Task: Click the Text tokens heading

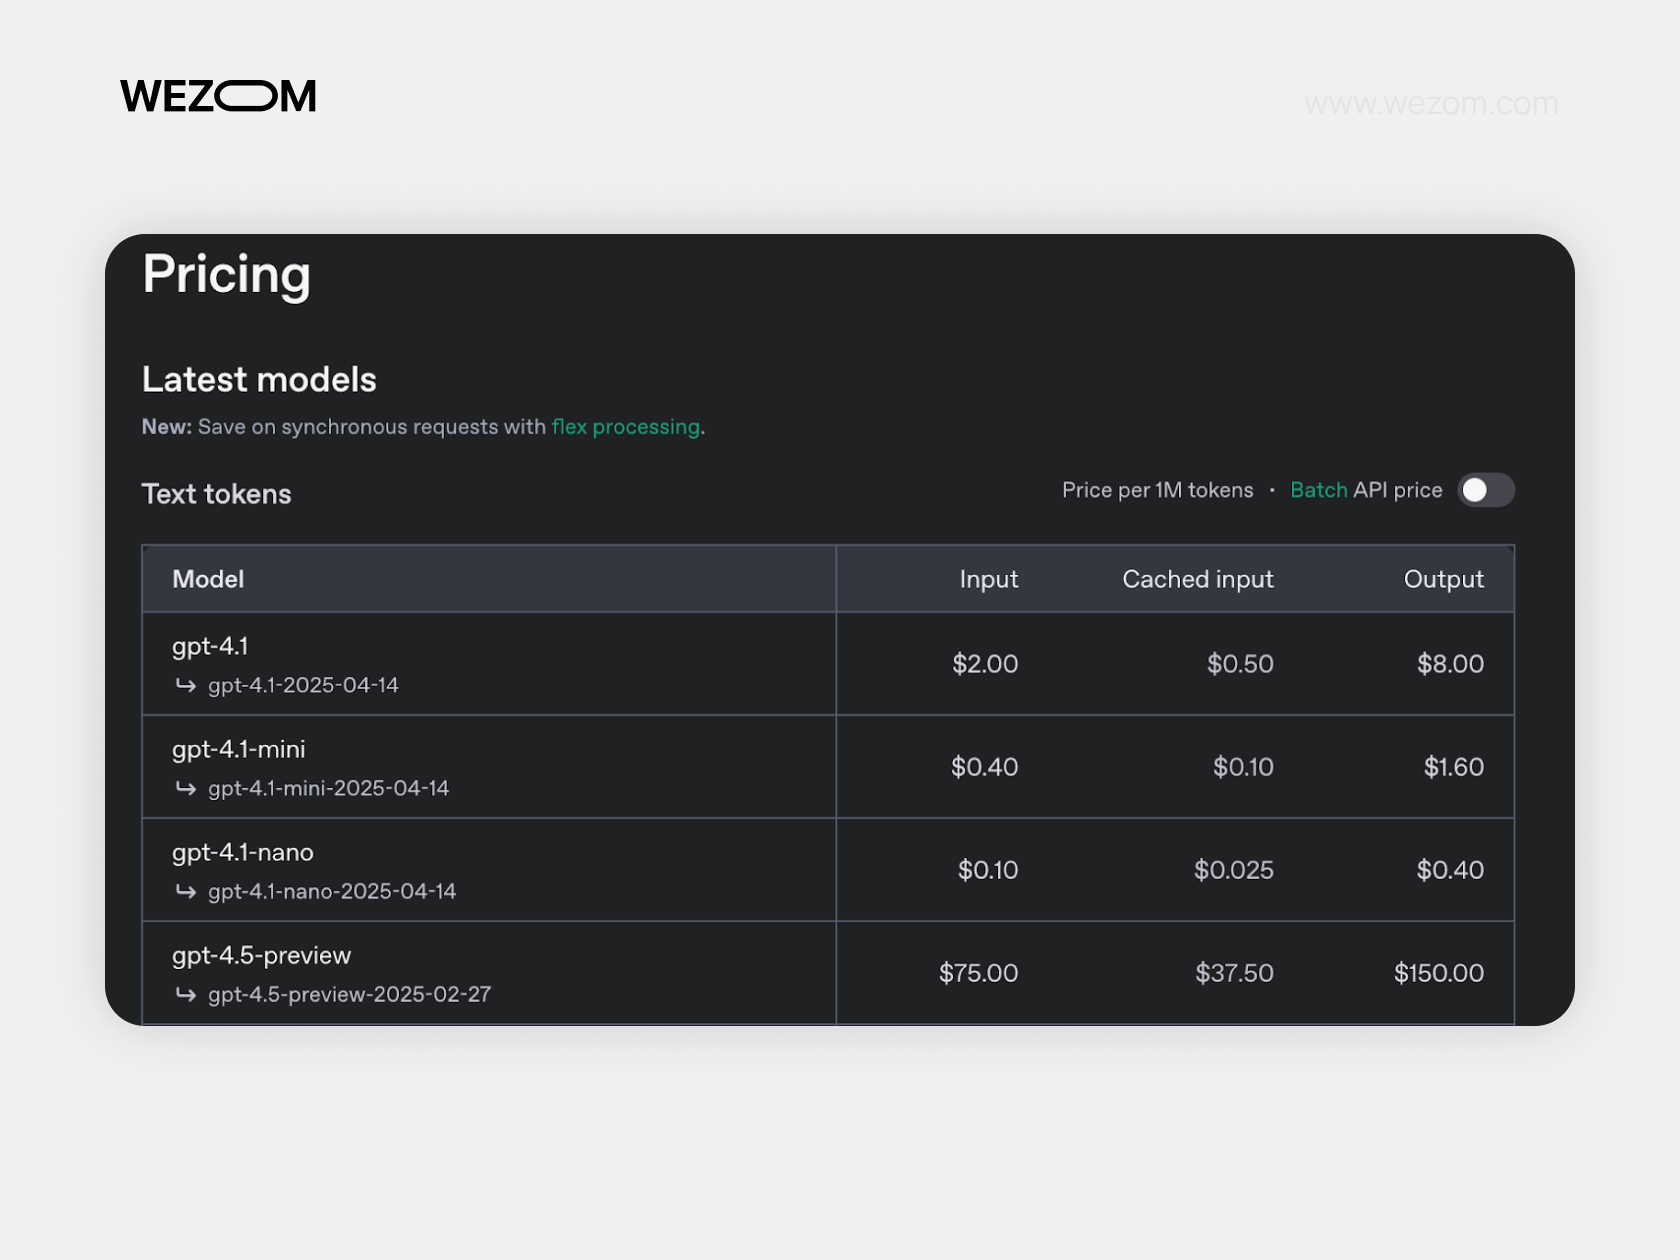Action: [x=217, y=494]
